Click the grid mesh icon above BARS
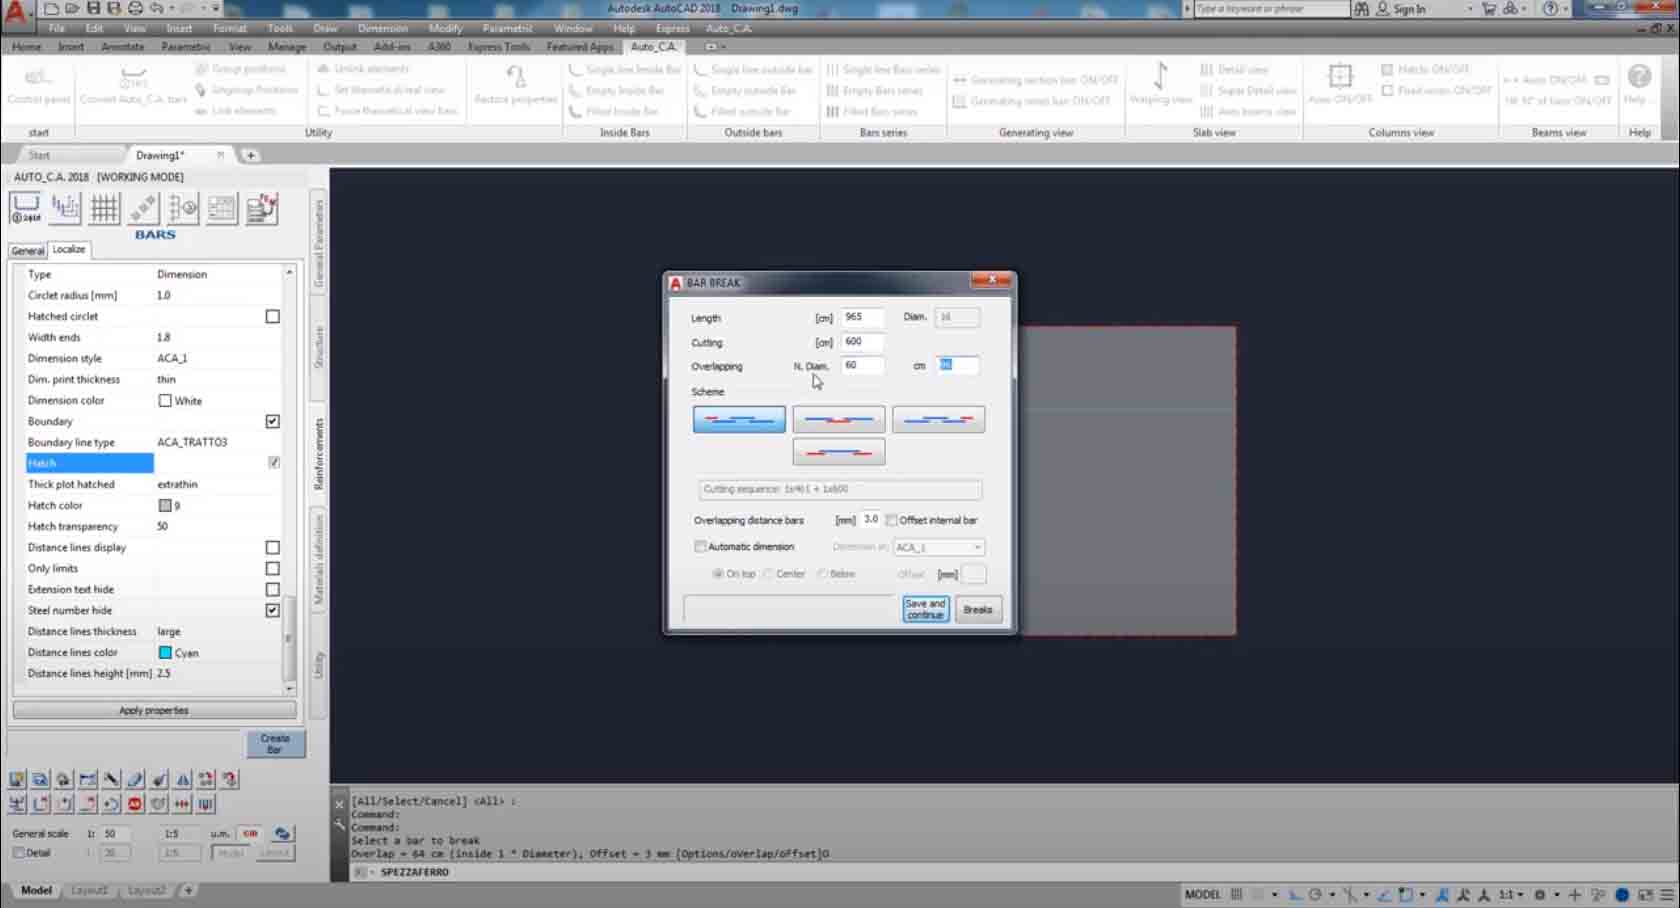This screenshot has height=908, width=1680. click(x=104, y=207)
